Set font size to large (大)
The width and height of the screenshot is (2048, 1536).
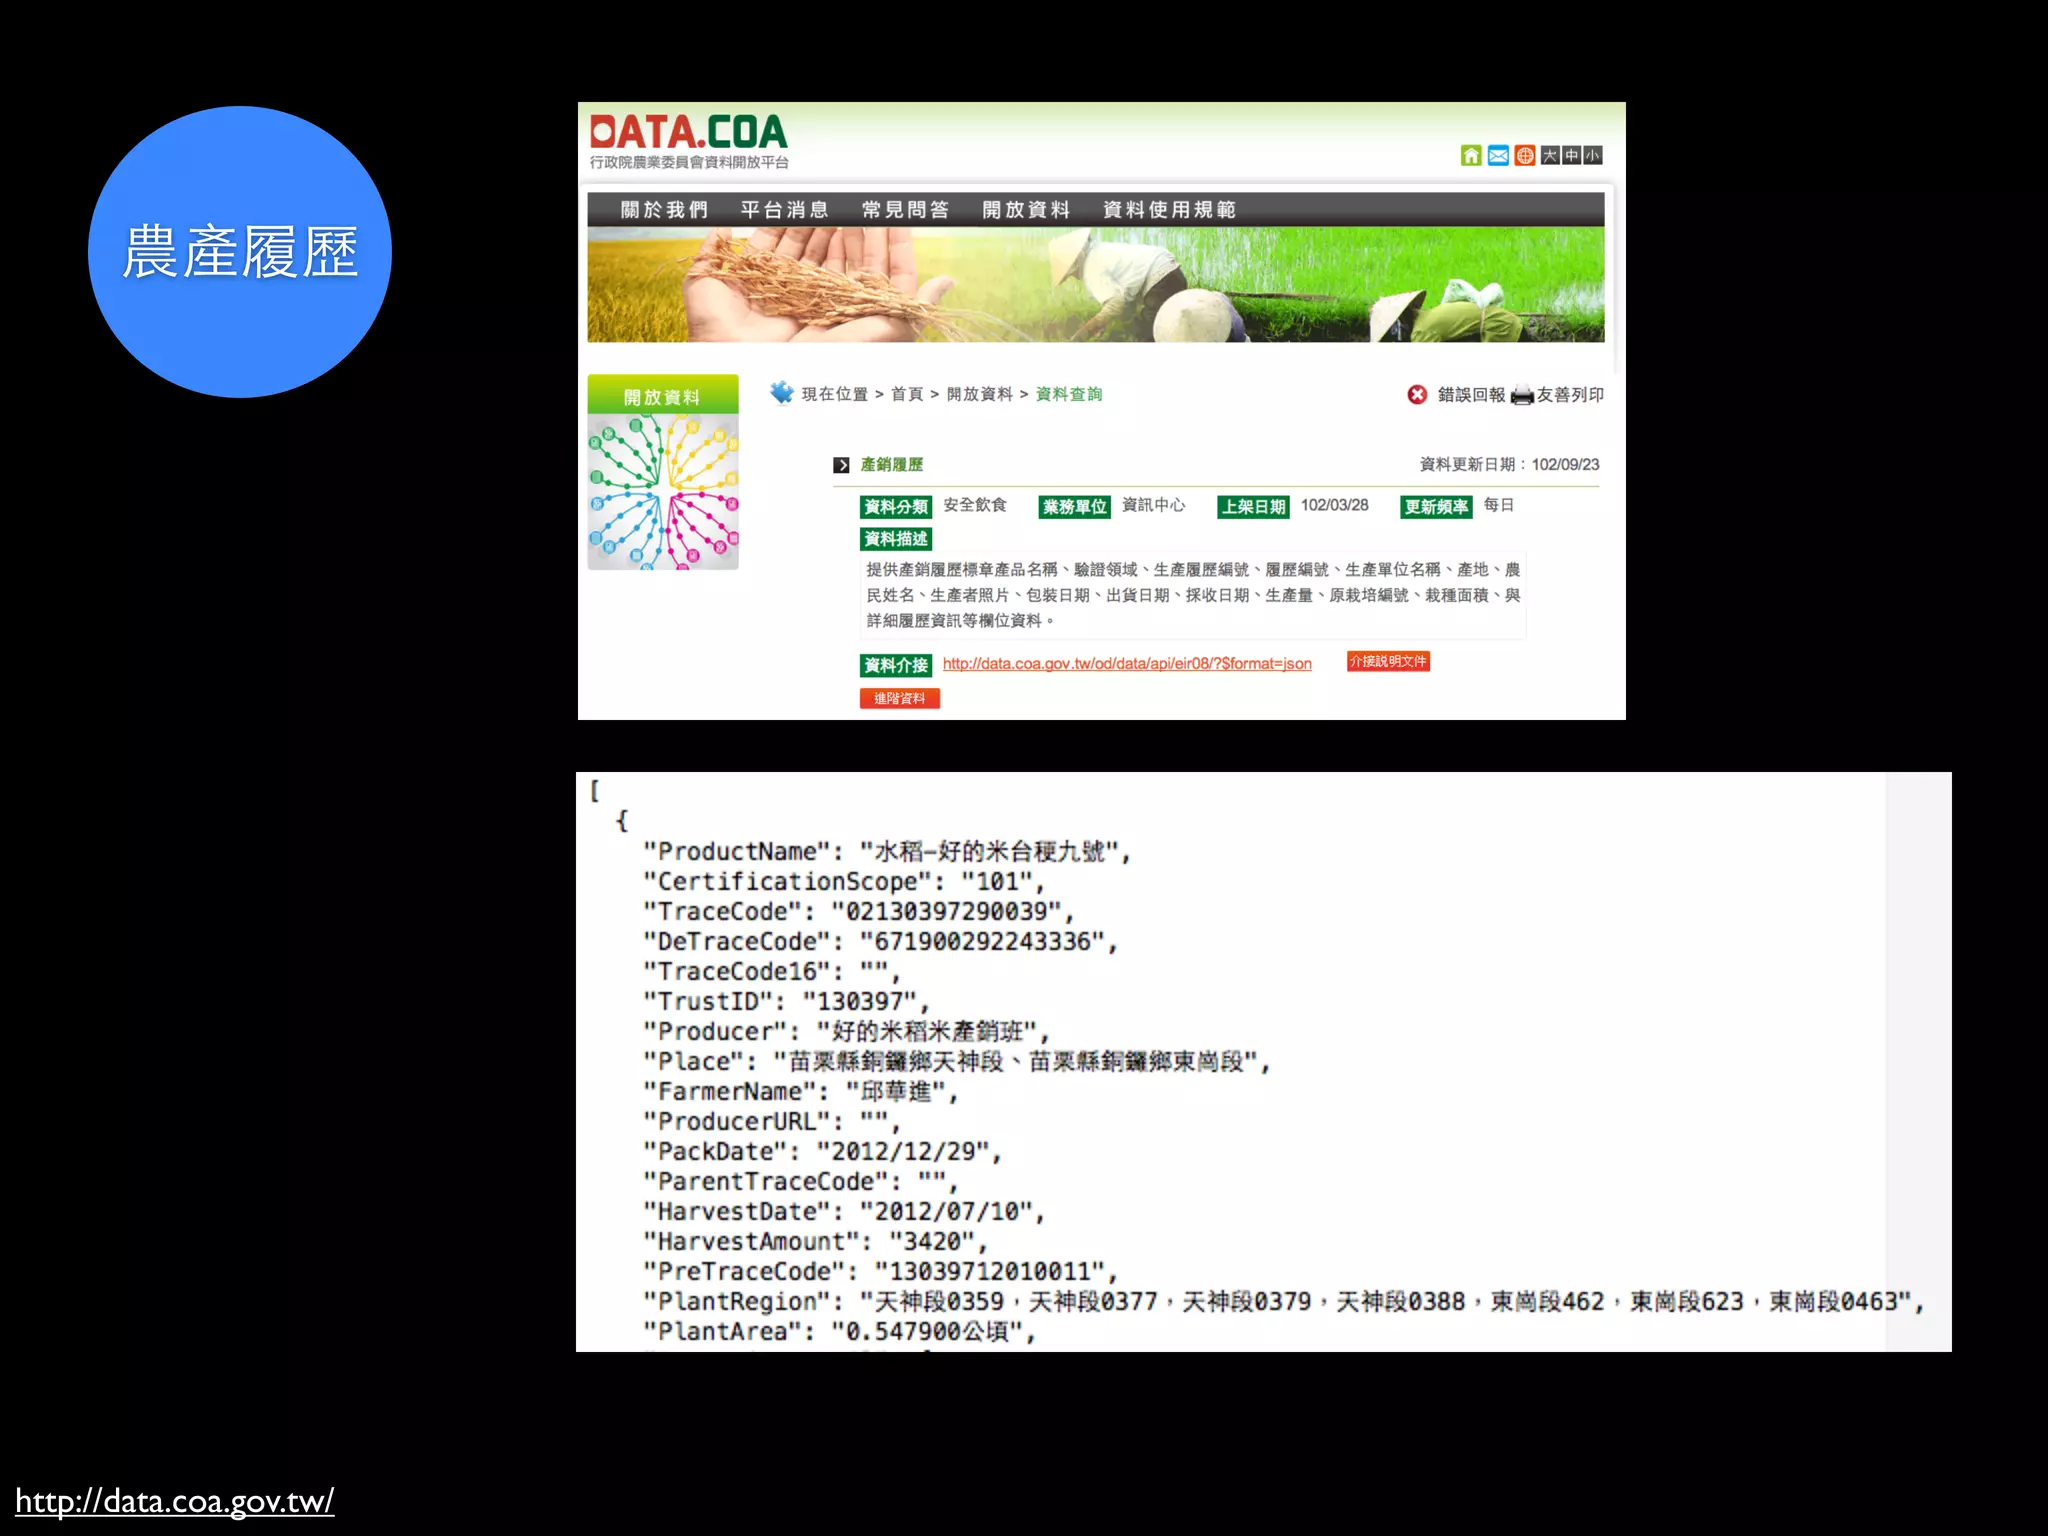[x=1550, y=155]
